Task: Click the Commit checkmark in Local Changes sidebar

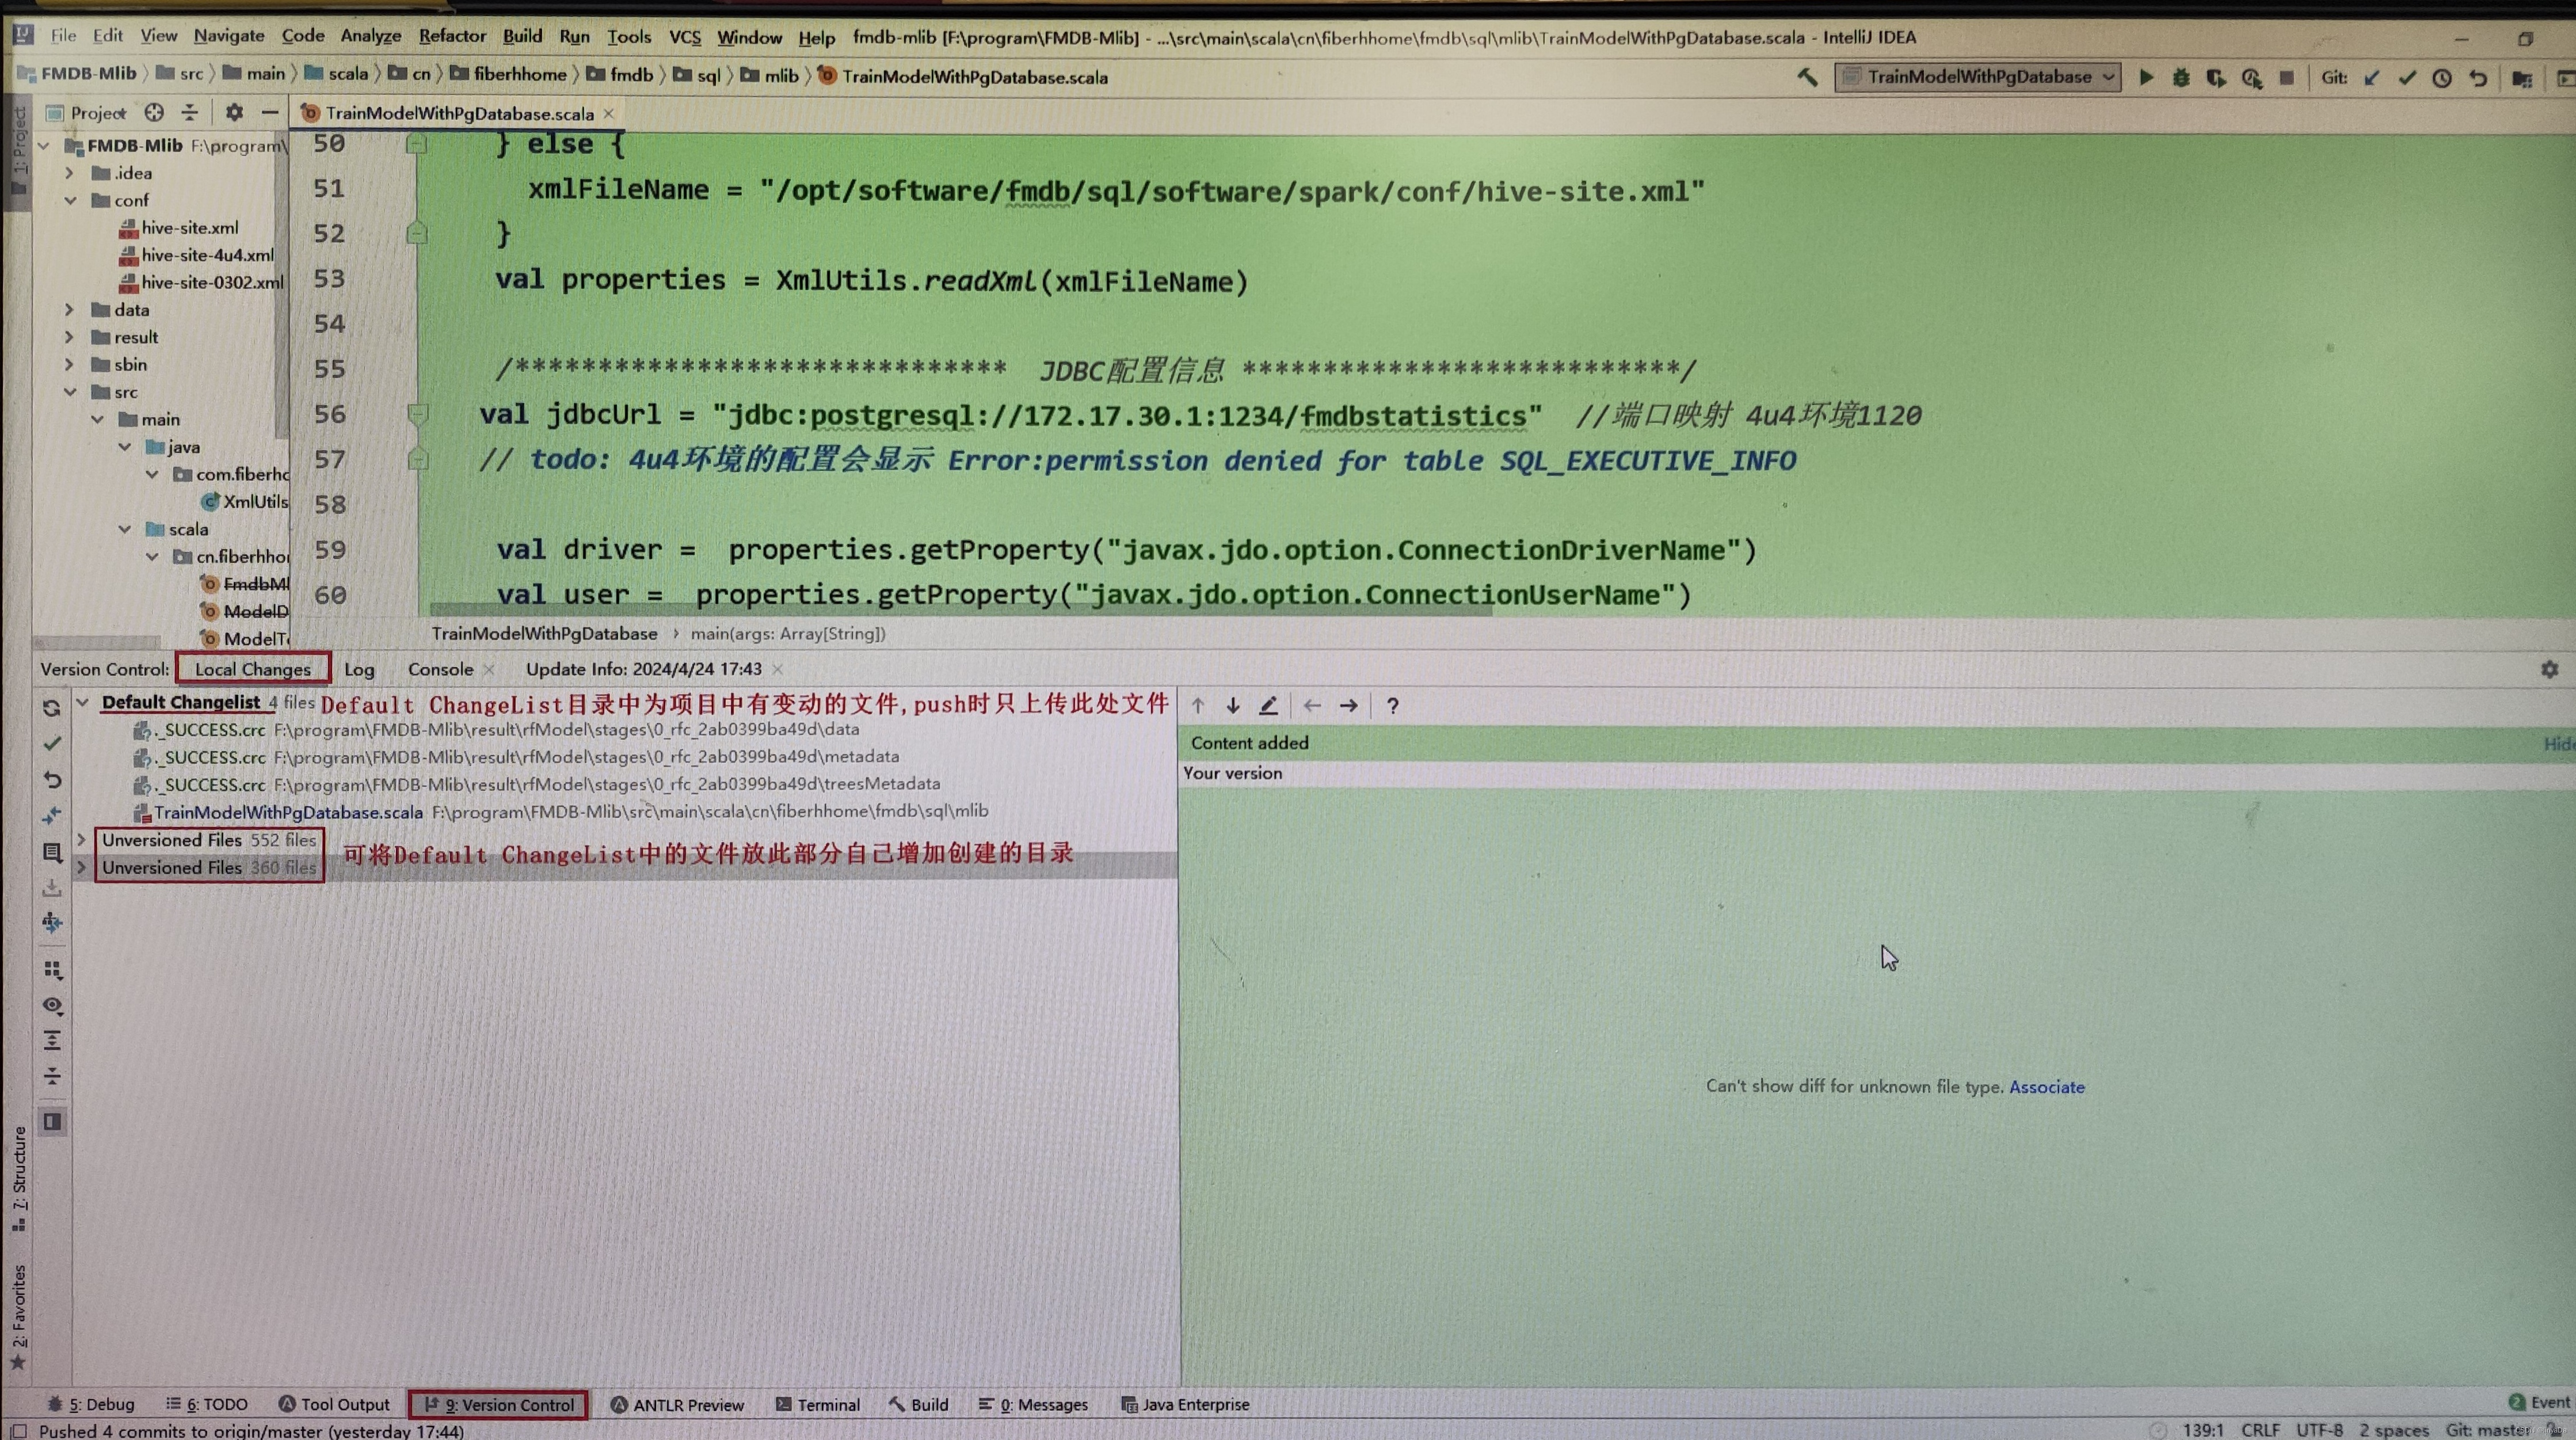Action: 52,743
